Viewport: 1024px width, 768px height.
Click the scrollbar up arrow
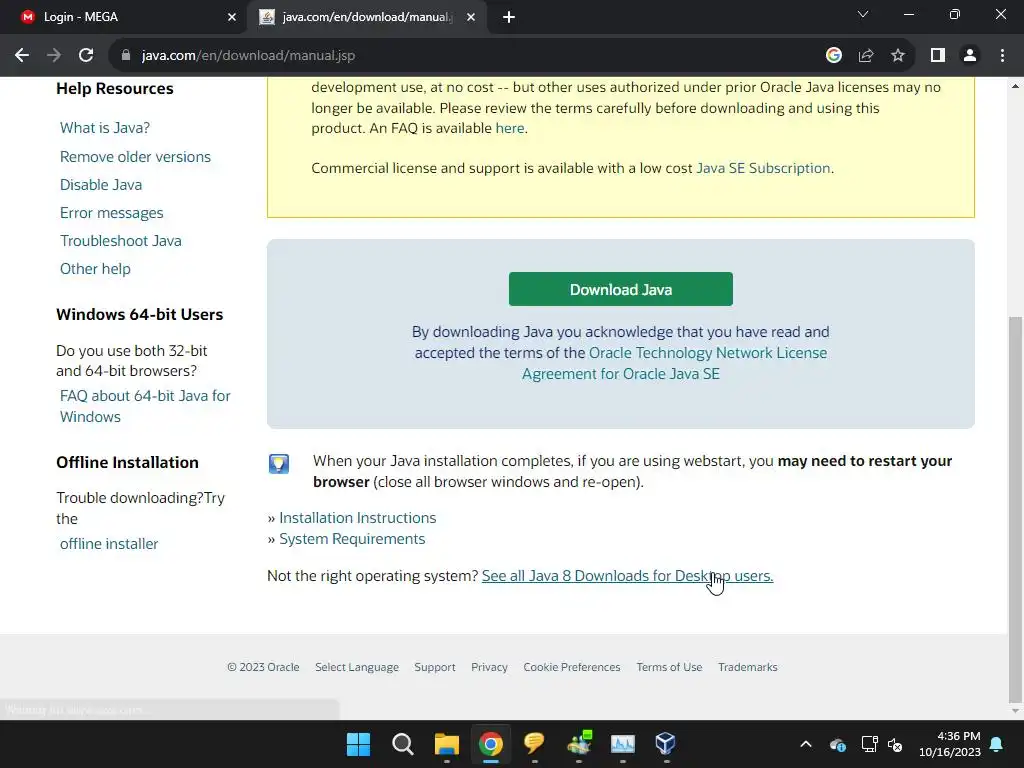point(1016,86)
